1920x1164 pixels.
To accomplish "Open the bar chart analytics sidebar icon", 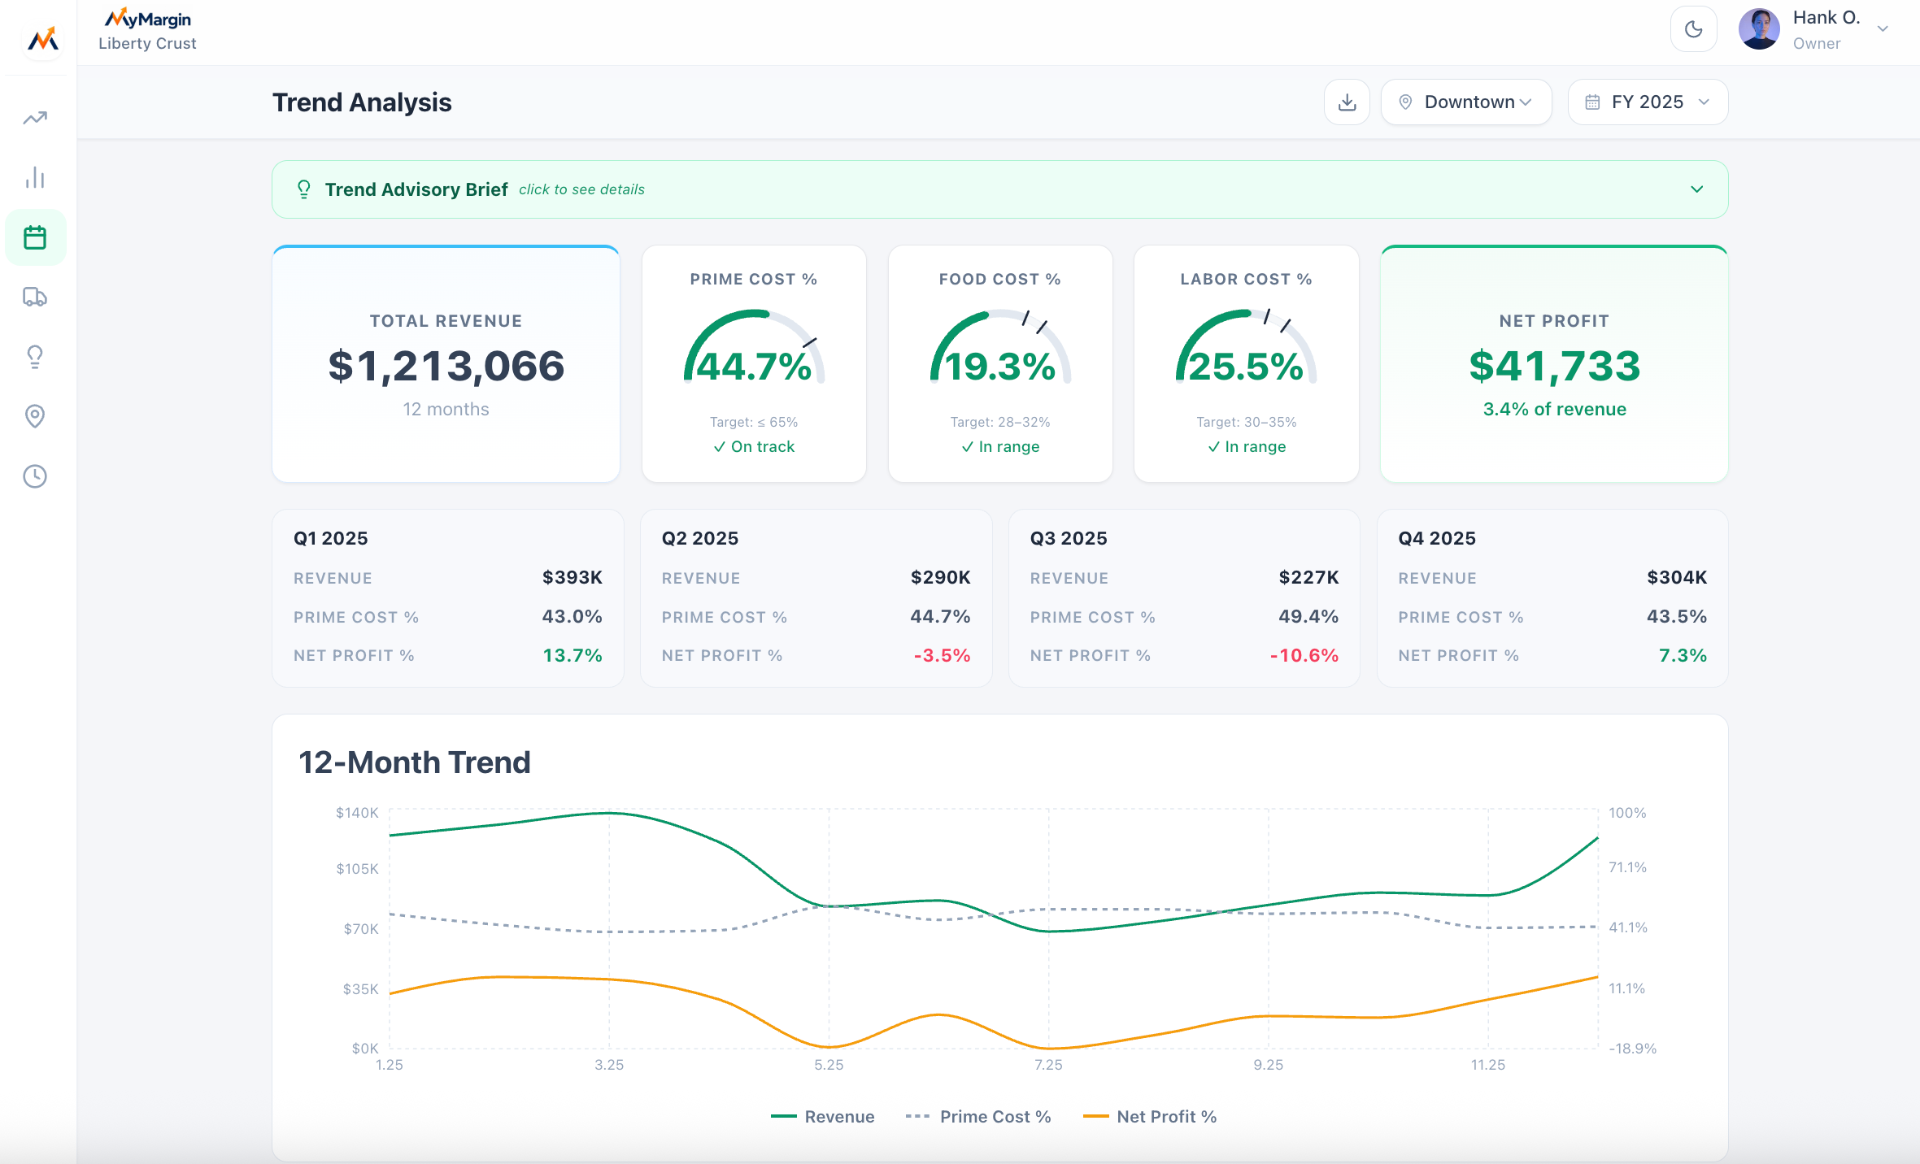I will pos(35,177).
